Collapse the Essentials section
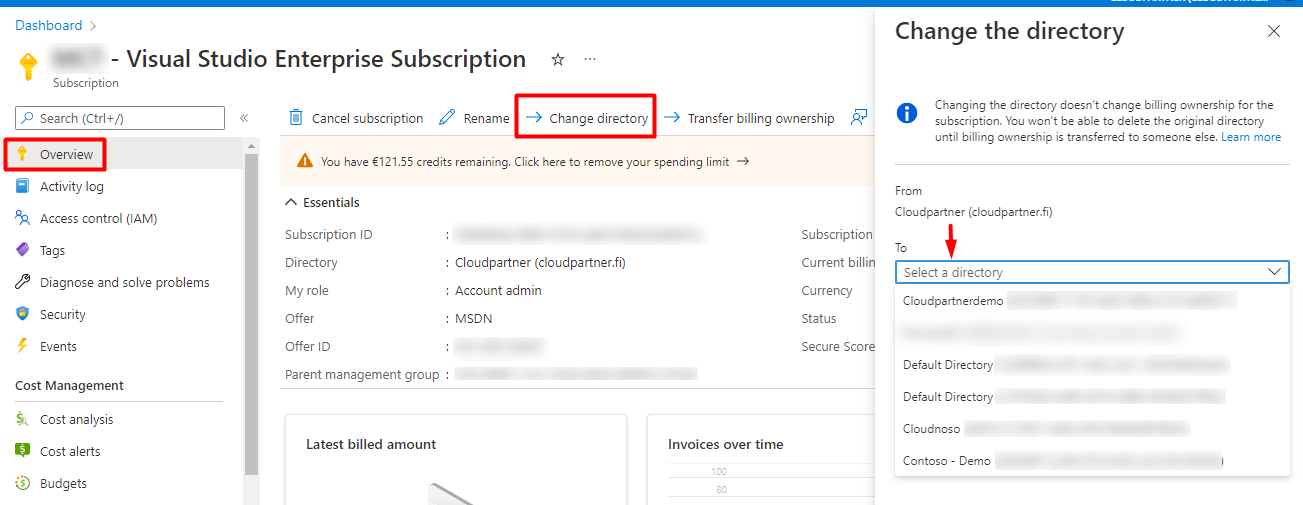The image size is (1303, 505). click(292, 203)
